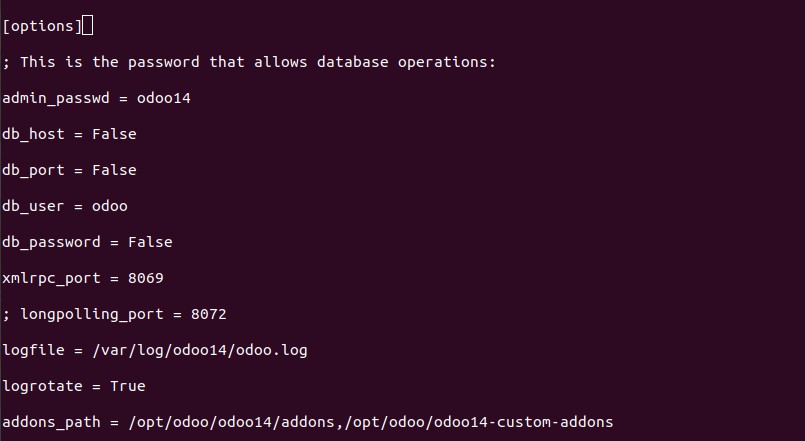805x441 pixels.
Task: Click the logrotate True value
Action: coord(127,386)
